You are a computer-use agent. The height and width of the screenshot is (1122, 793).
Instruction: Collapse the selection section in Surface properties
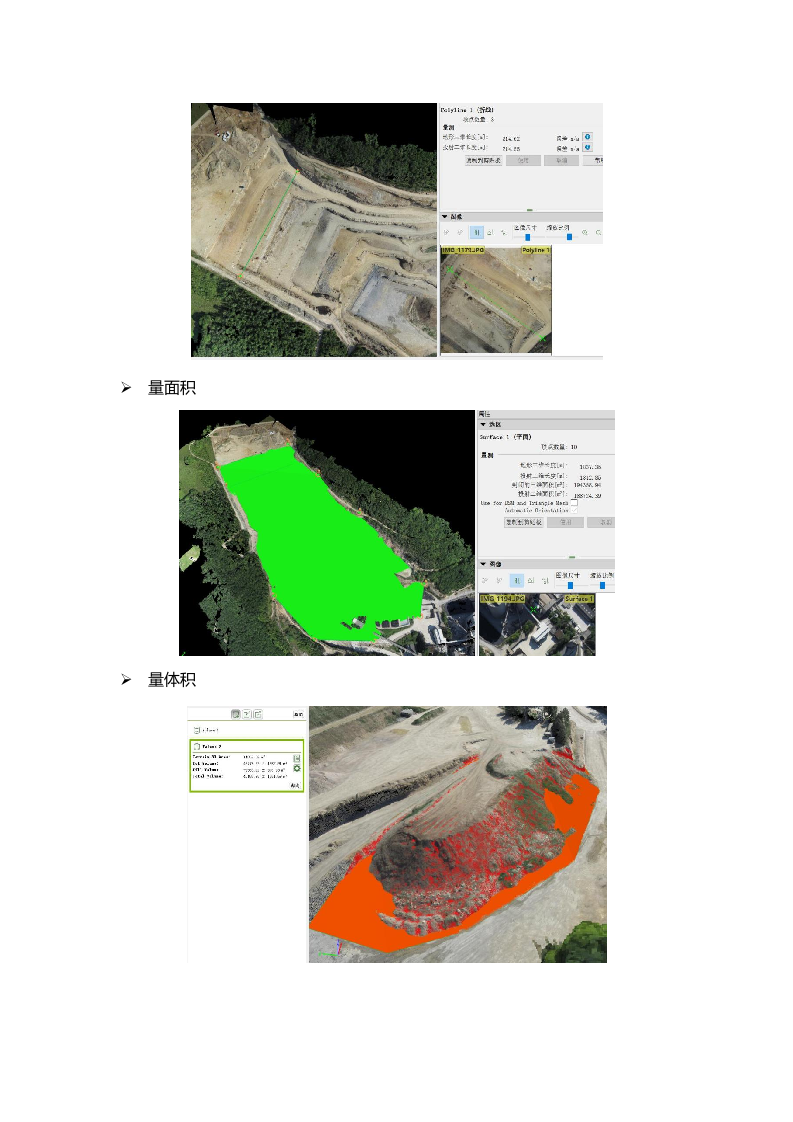[x=483, y=424]
